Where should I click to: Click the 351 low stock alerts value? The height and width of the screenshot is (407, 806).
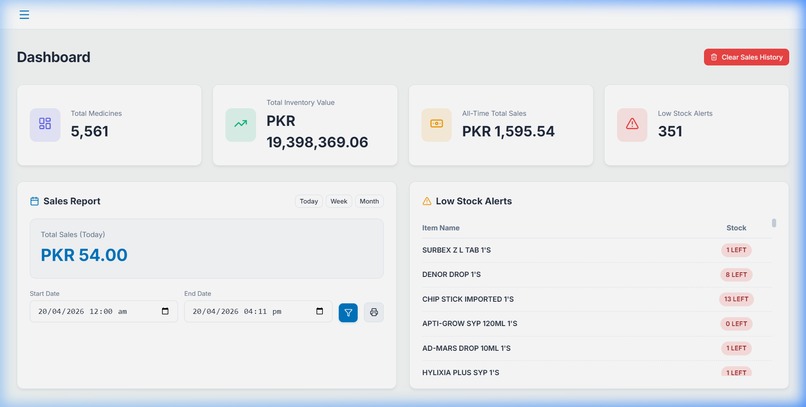[670, 132]
